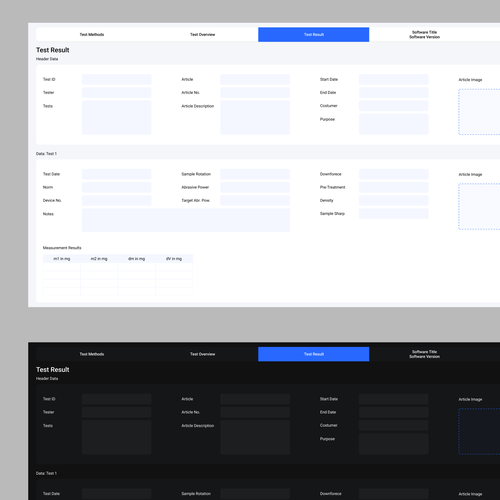
Task: Click the Costumer field in light mockup
Action: click(x=394, y=106)
